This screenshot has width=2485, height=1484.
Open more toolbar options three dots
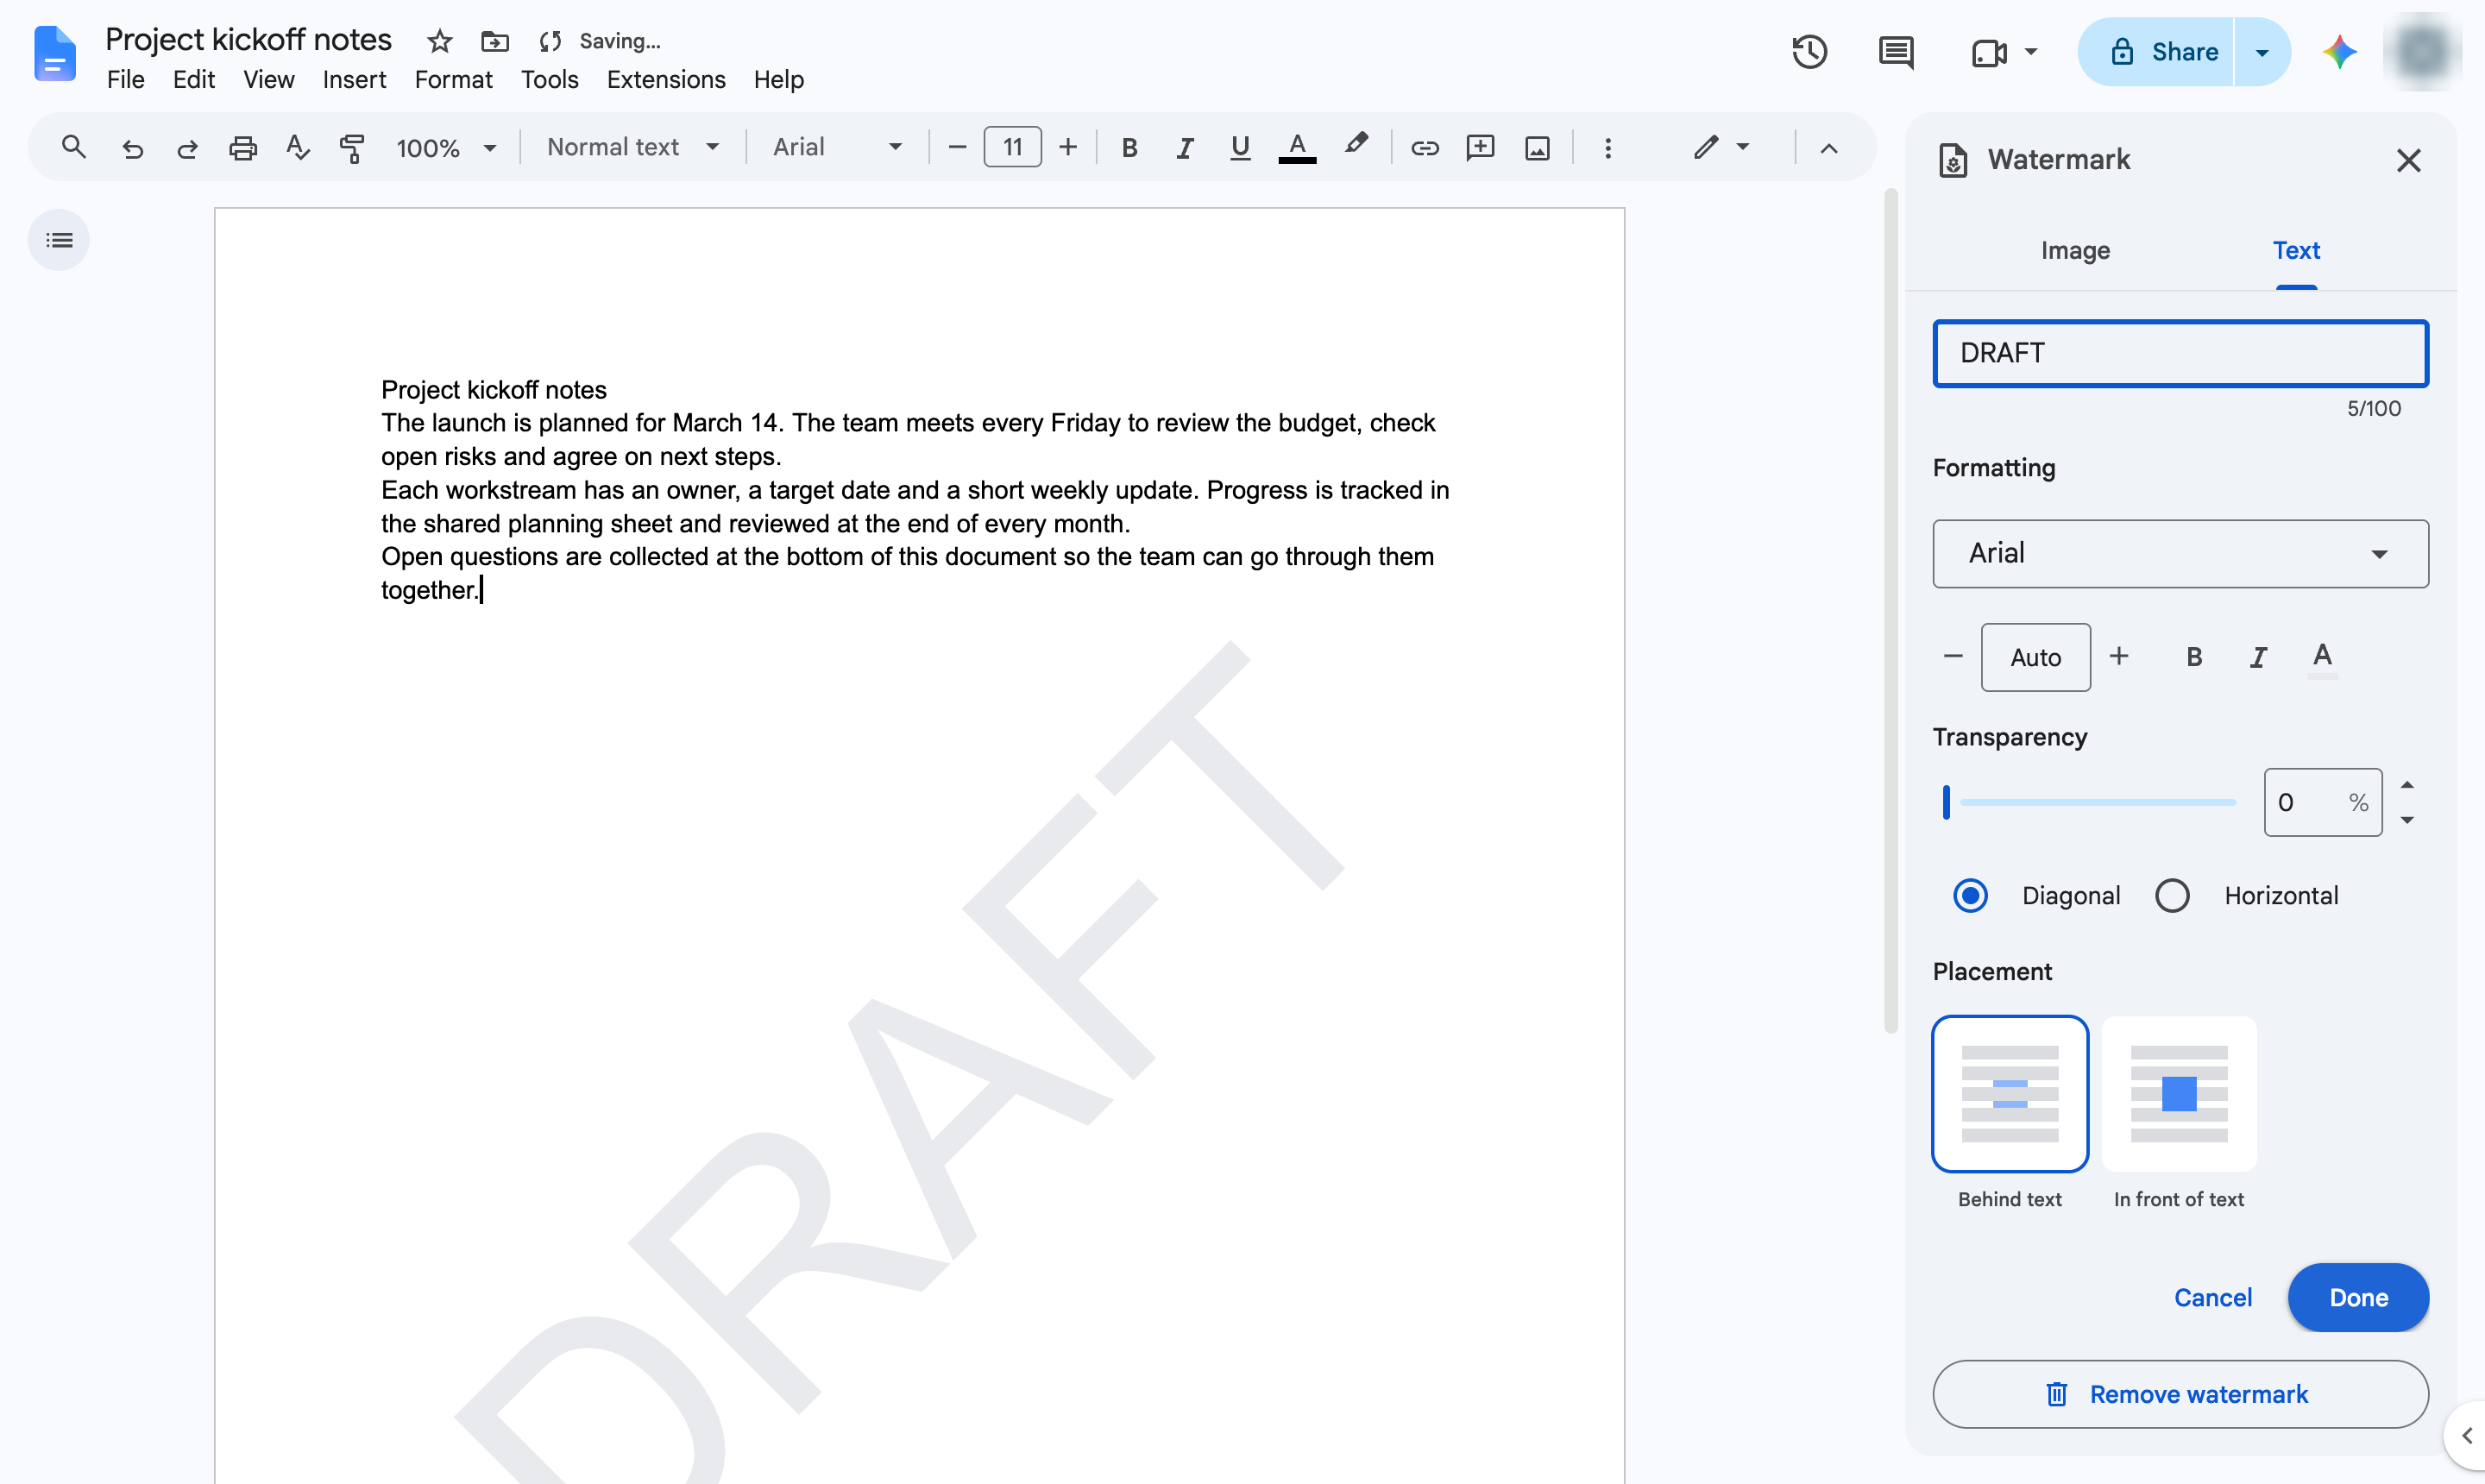[1607, 148]
